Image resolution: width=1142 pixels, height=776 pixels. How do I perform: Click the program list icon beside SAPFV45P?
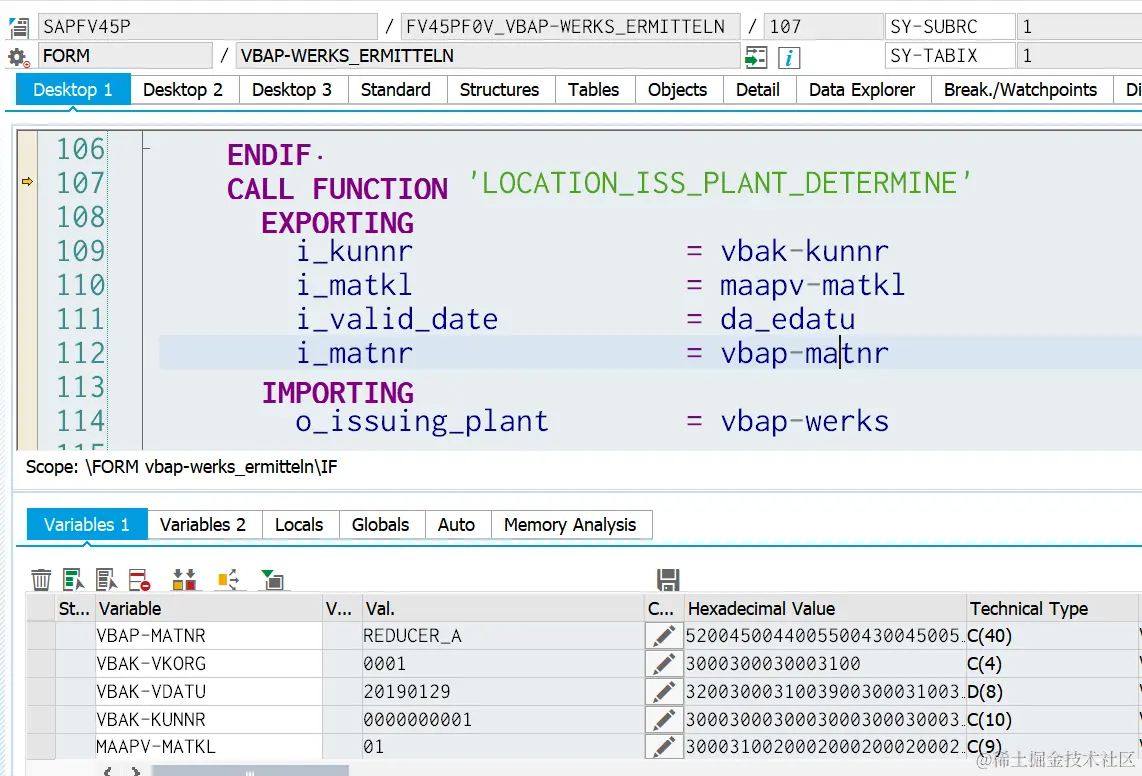(19, 28)
